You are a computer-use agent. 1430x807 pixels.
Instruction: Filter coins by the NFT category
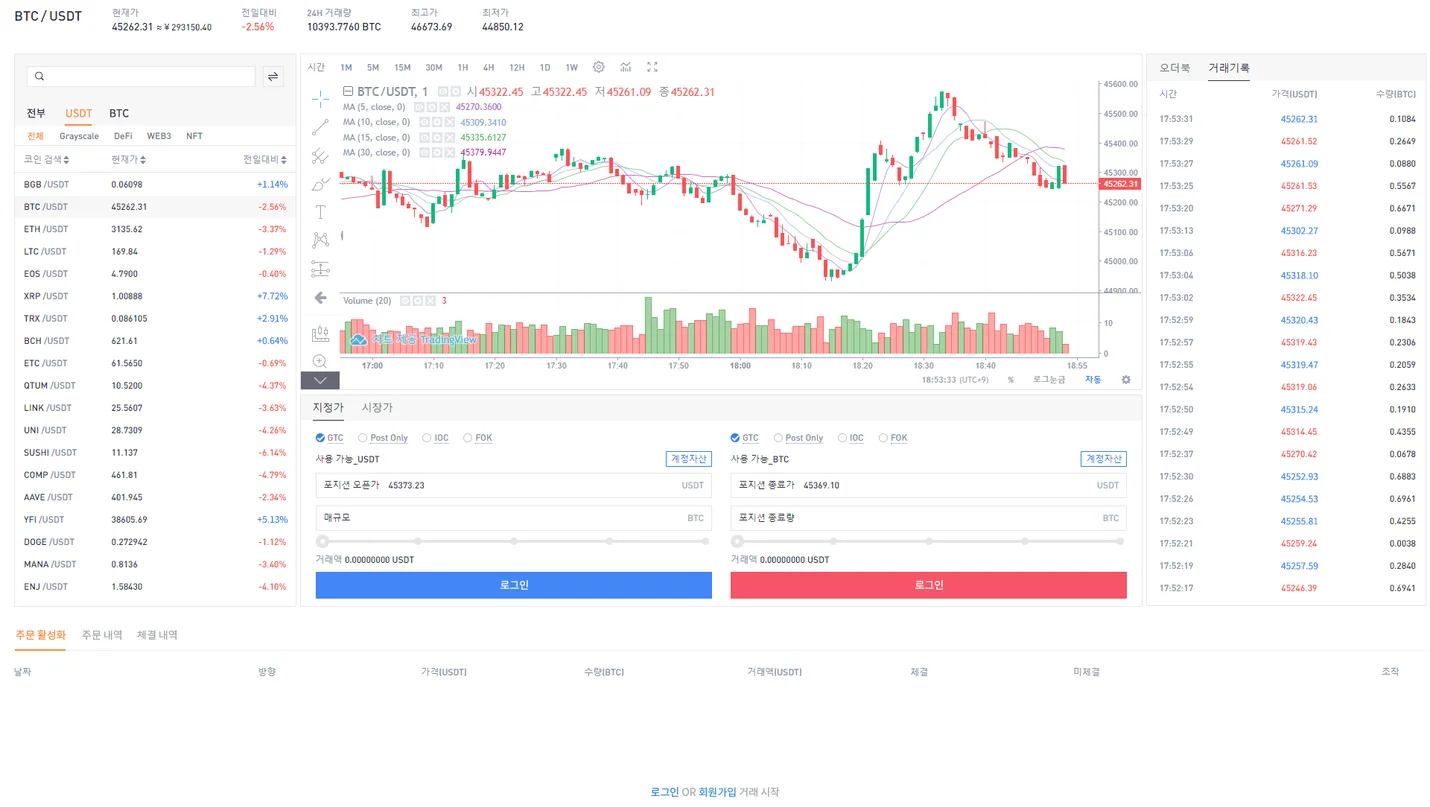pos(194,136)
